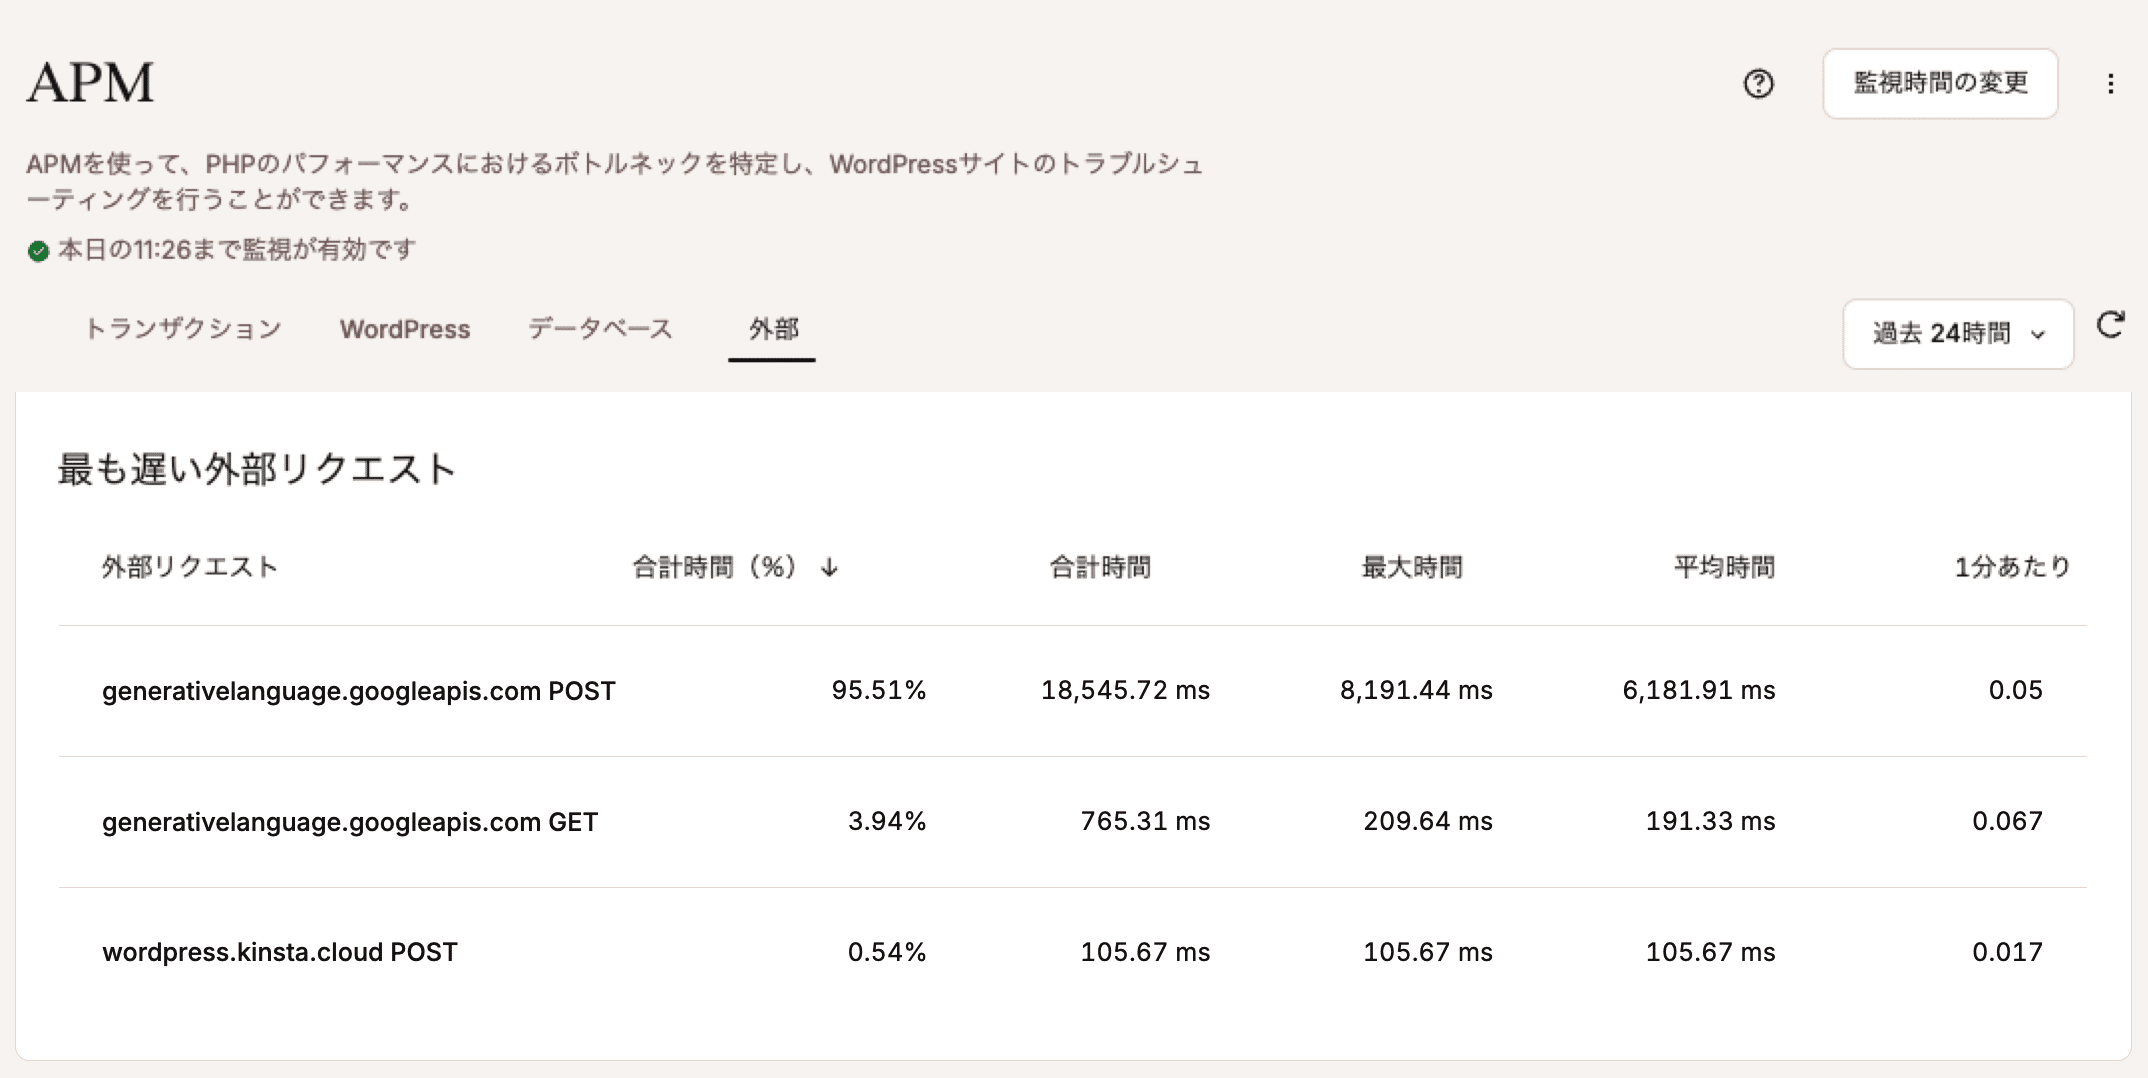
Task: Click the 本日の11:26まで監視が有効です status text
Action: (x=237, y=250)
